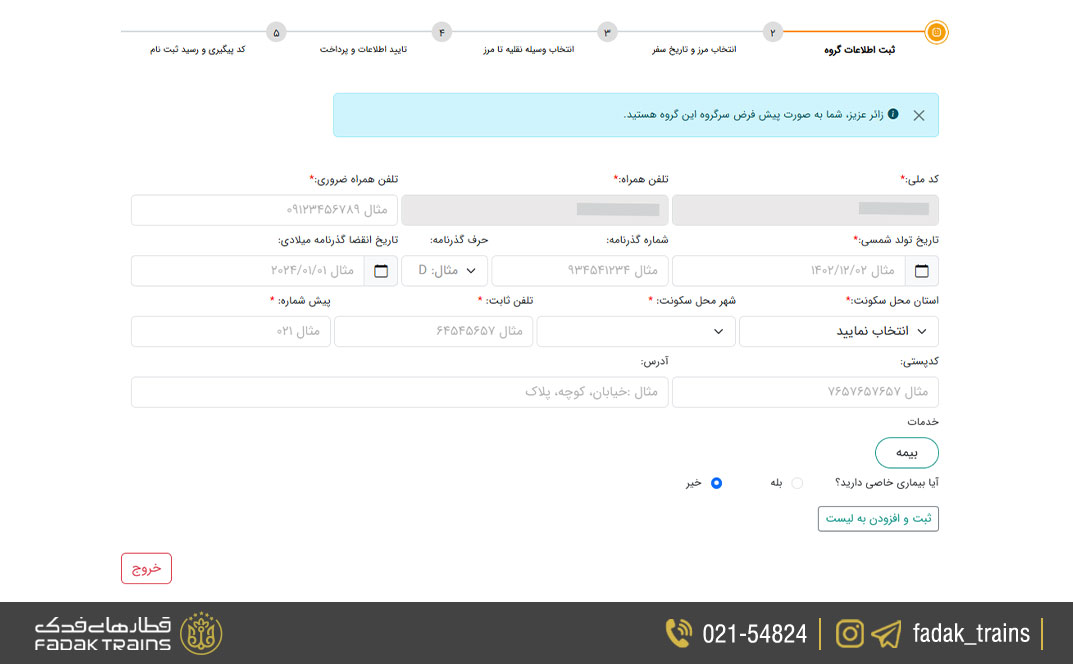Click the highlighted step 1 circle
The image size is (1073, 664).
click(935, 32)
